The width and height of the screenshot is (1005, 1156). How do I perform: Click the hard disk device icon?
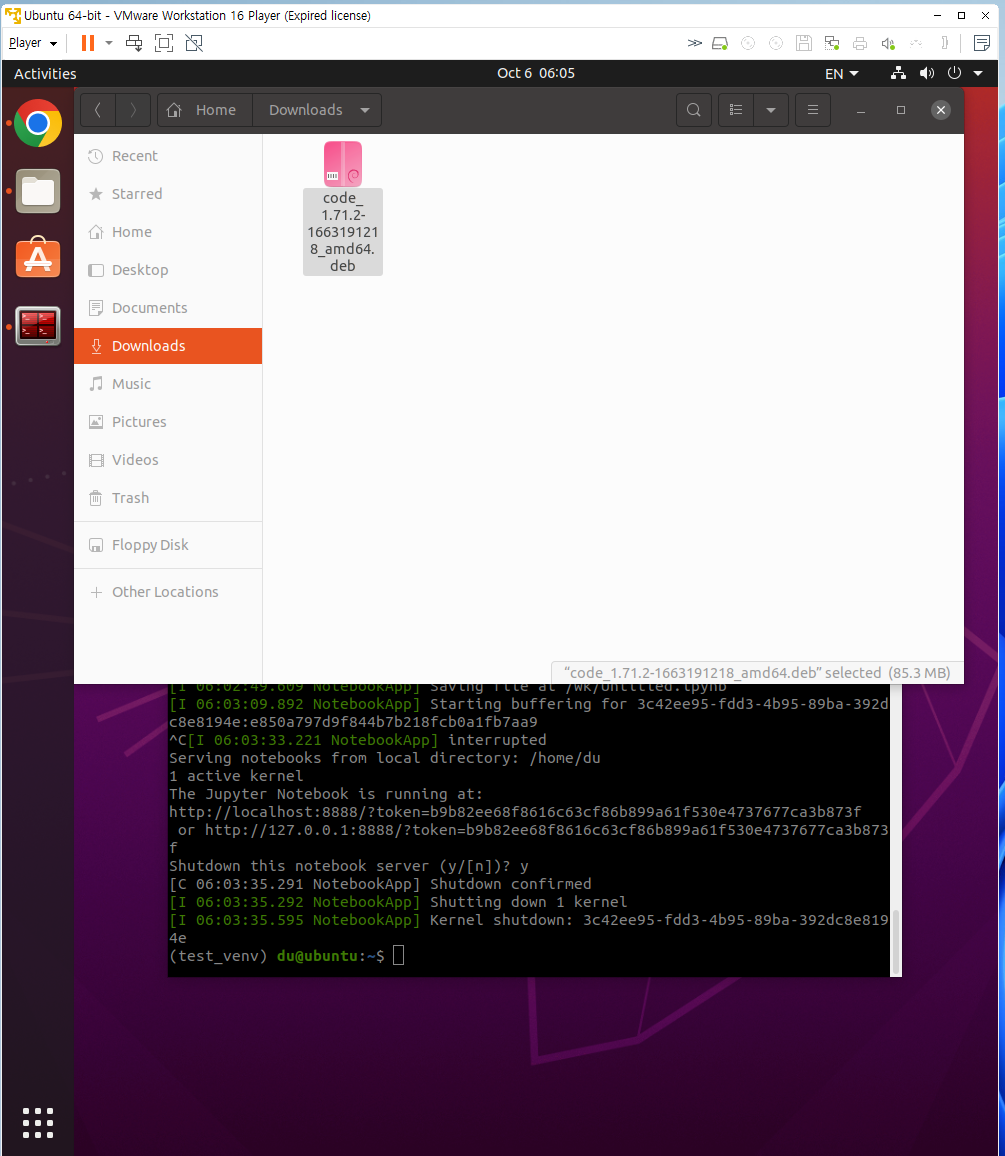[x=720, y=43]
